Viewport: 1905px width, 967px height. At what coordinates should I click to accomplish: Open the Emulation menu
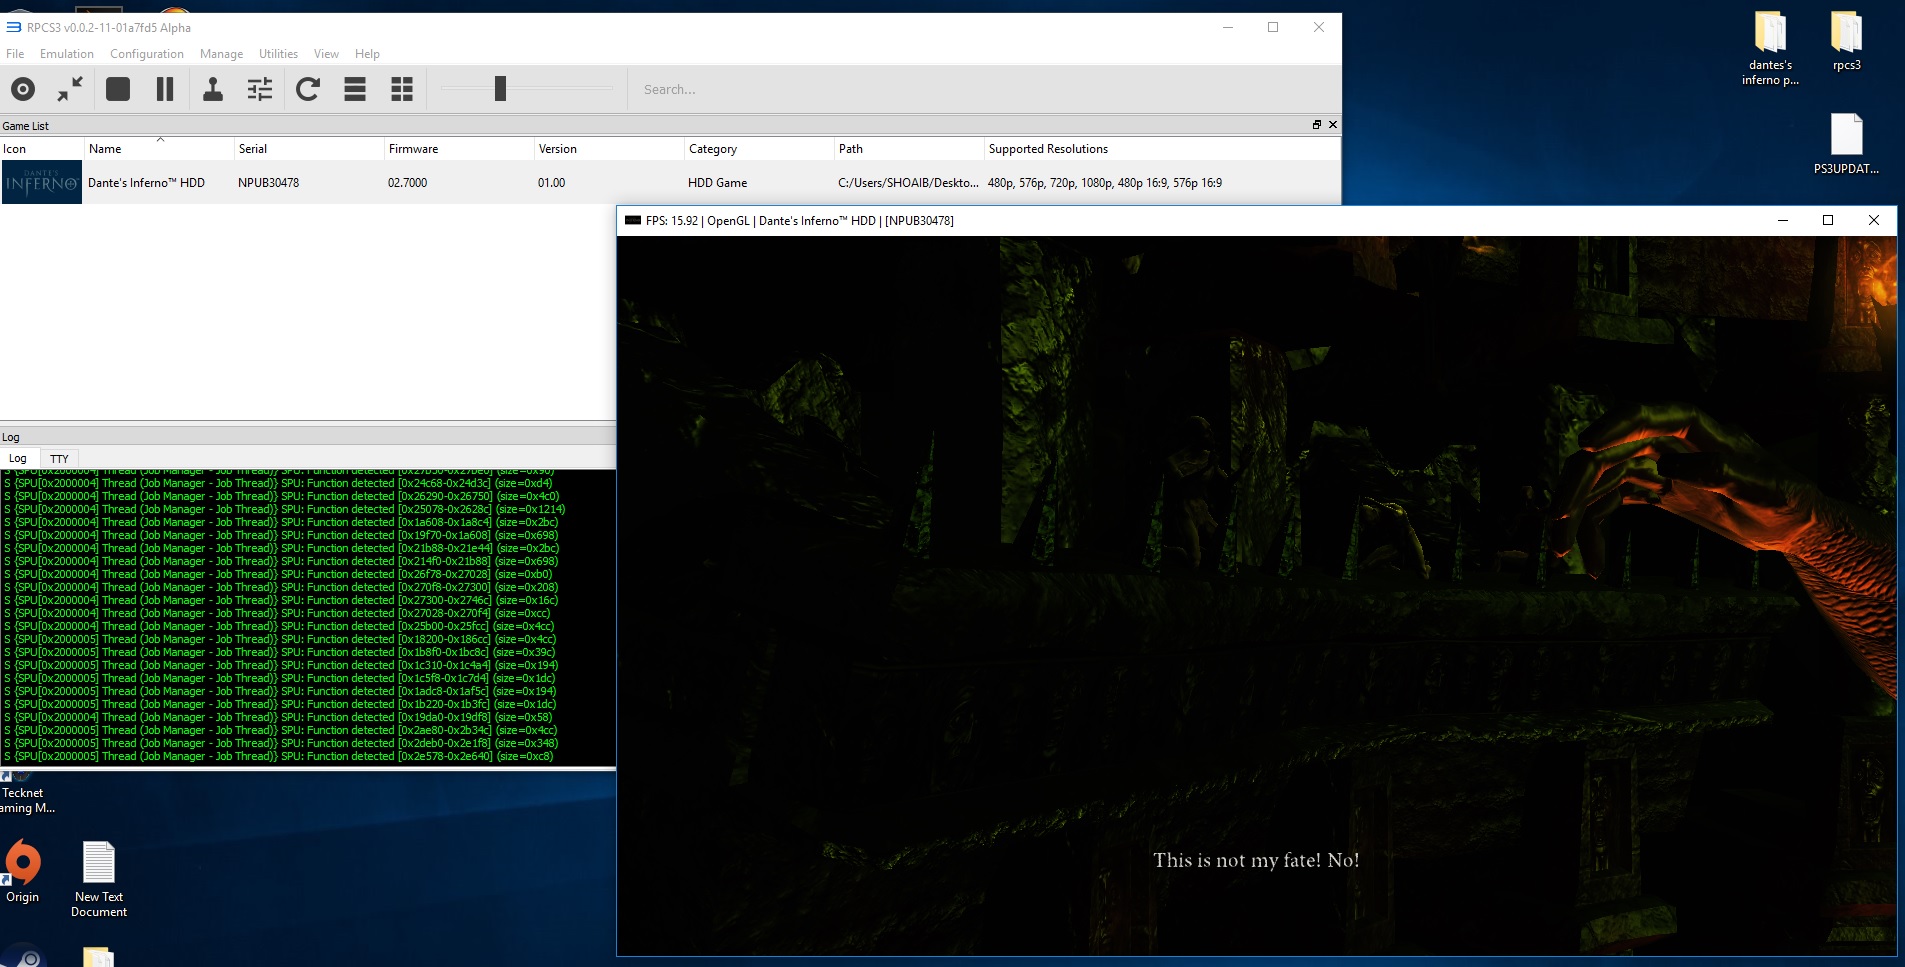pyautogui.click(x=67, y=54)
